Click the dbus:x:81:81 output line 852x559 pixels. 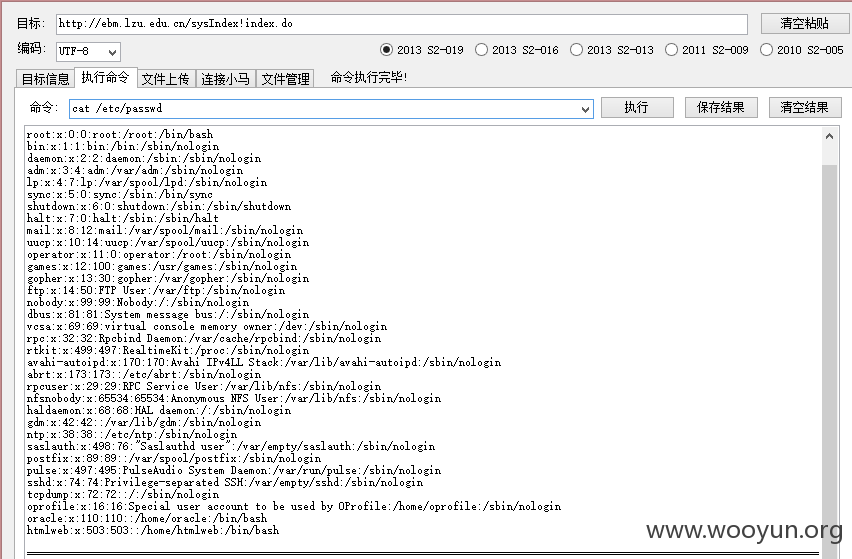(168, 314)
